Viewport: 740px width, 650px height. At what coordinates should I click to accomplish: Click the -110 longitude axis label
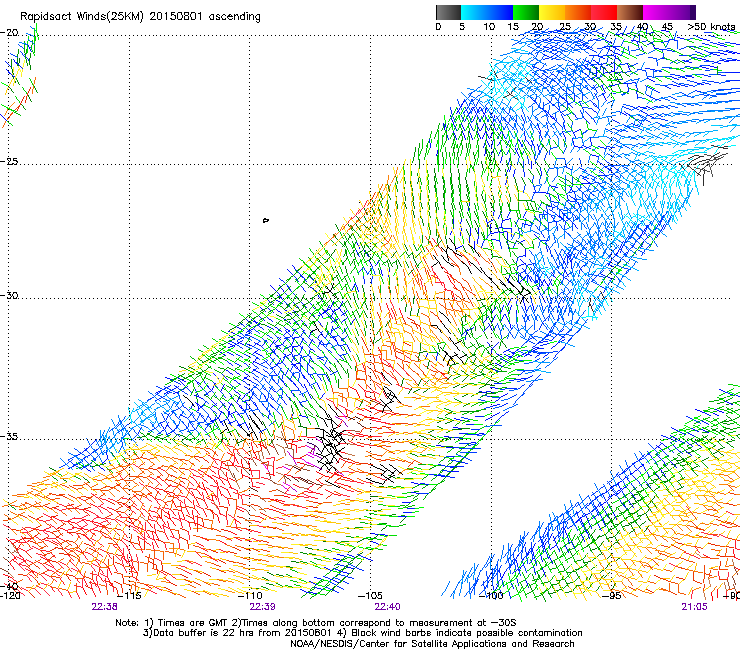coord(250,596)
